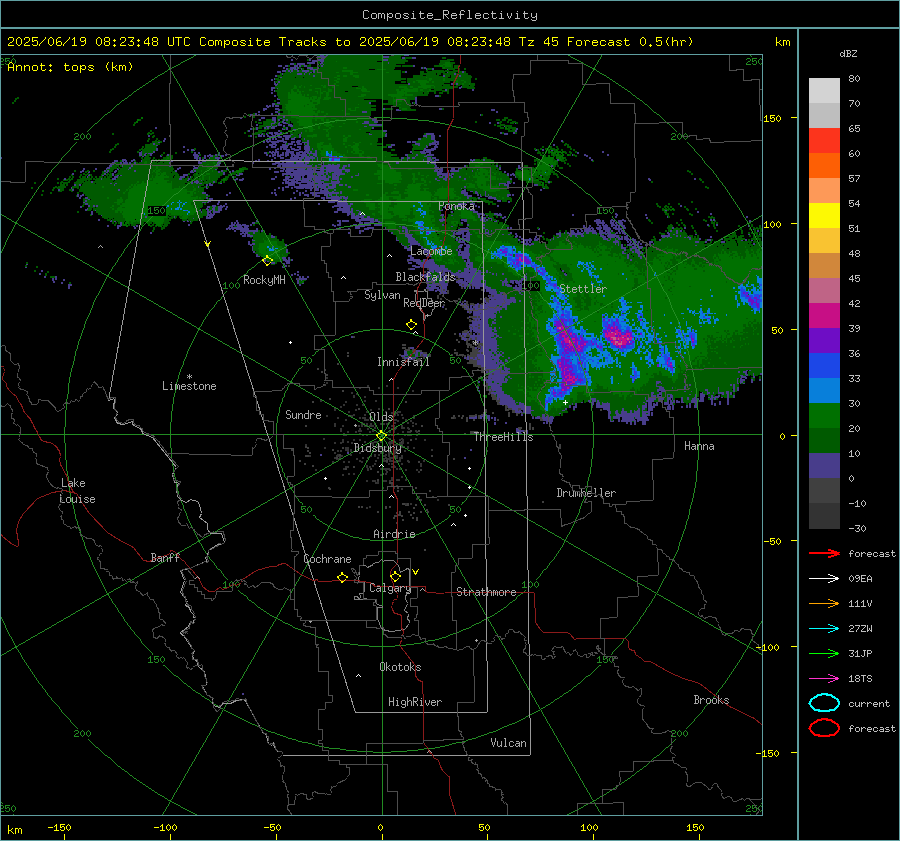Pick the yellow swatch between 54 and 51 dBZ
This screenshot has width=900, height=841.
(824, 216)
